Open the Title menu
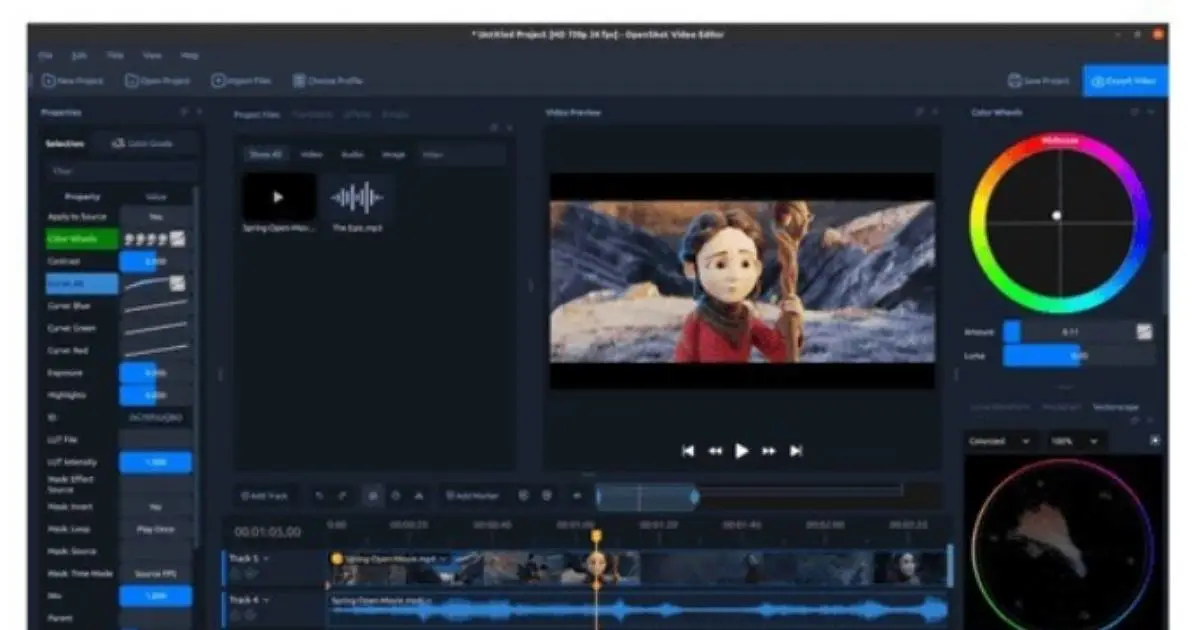 click(115, 55)
